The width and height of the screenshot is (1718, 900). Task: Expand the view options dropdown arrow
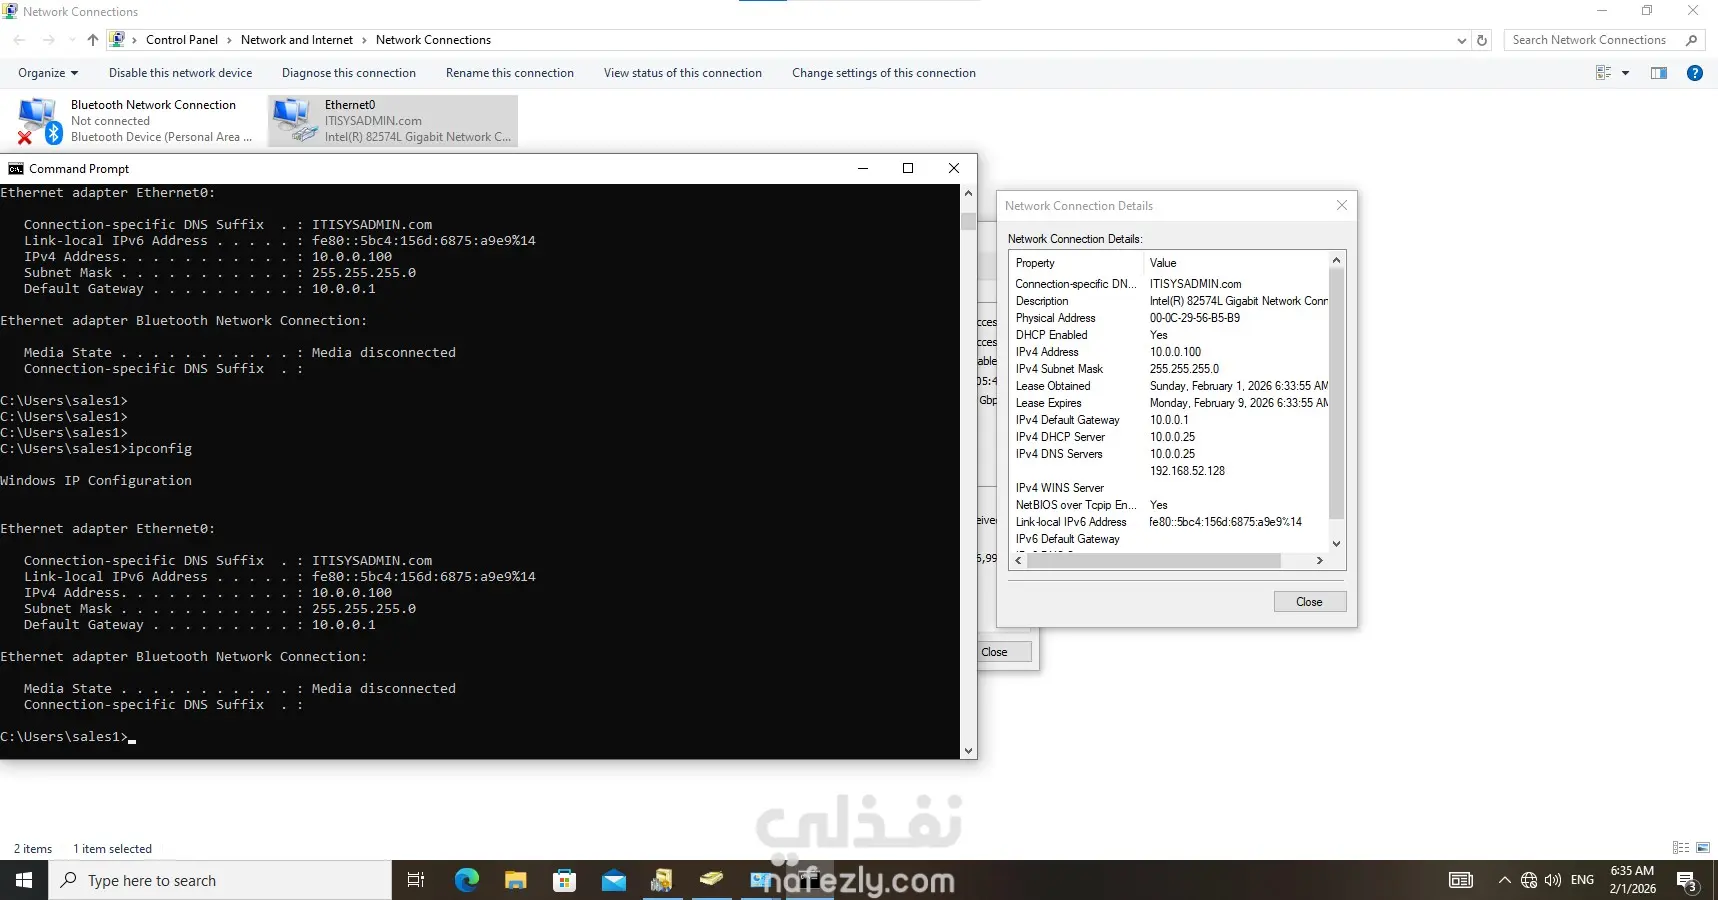pyautogui.click(x=1625, y=73)
